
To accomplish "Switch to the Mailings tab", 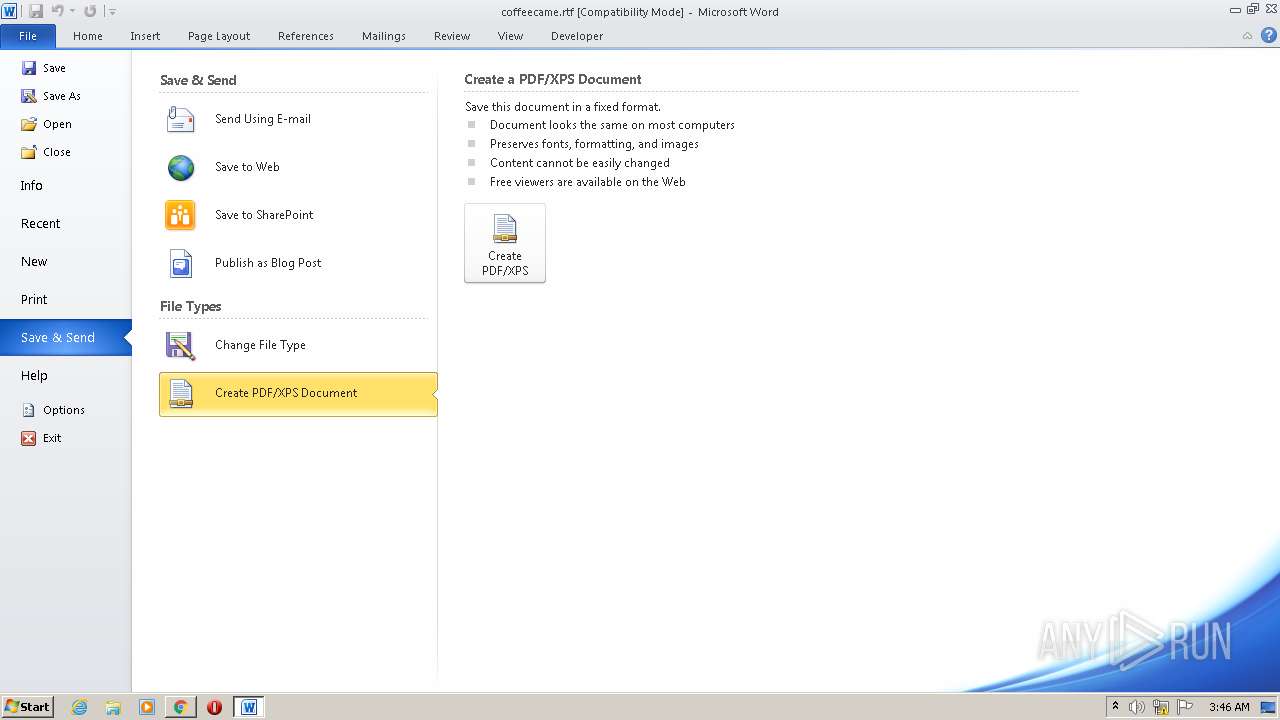I will pyautogui.click(x=384, y=36).
